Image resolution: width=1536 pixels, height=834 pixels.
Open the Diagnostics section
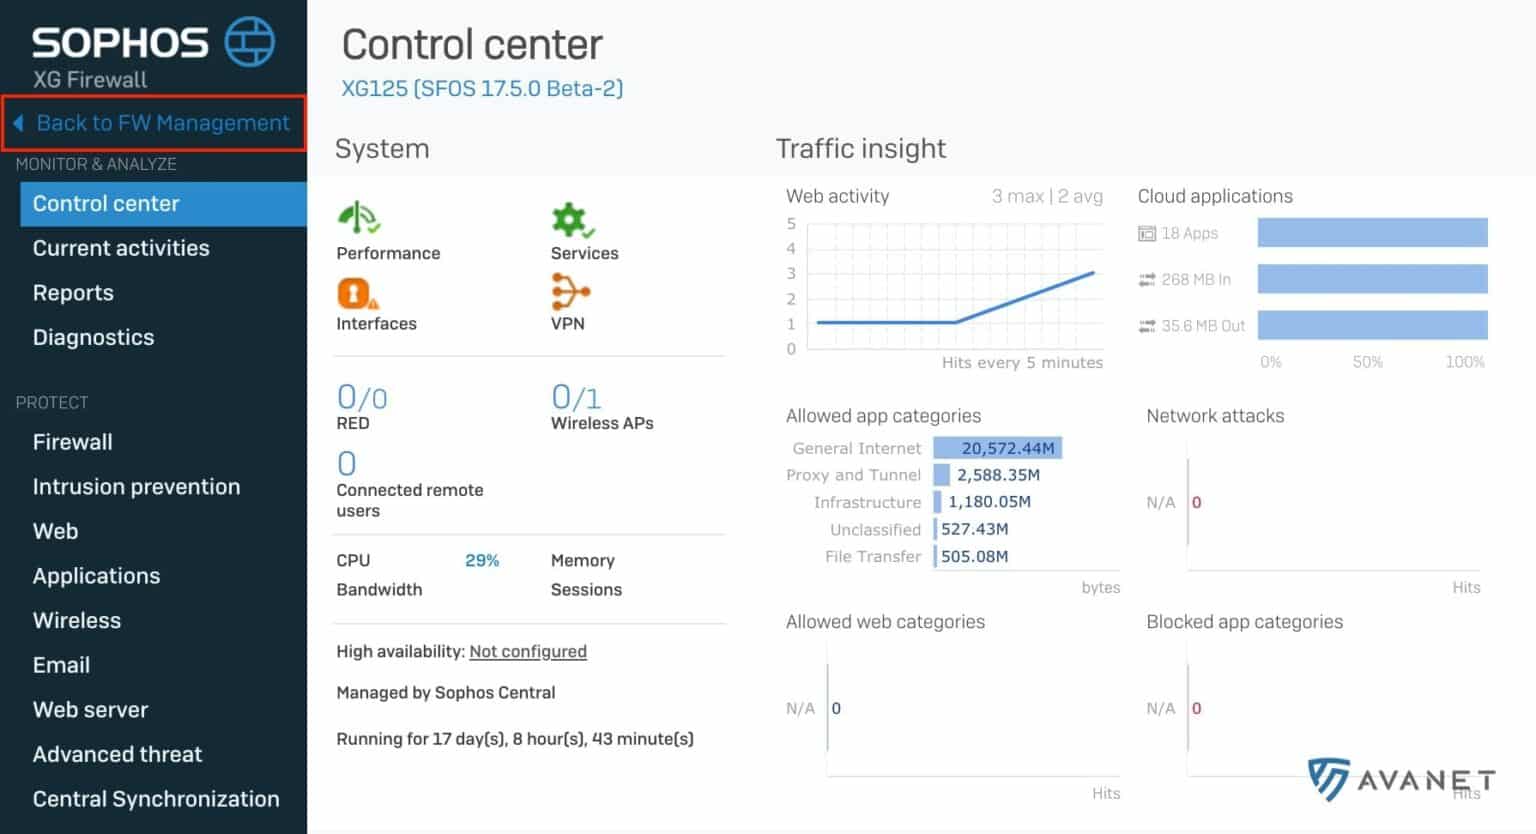(x=92, y=337)
